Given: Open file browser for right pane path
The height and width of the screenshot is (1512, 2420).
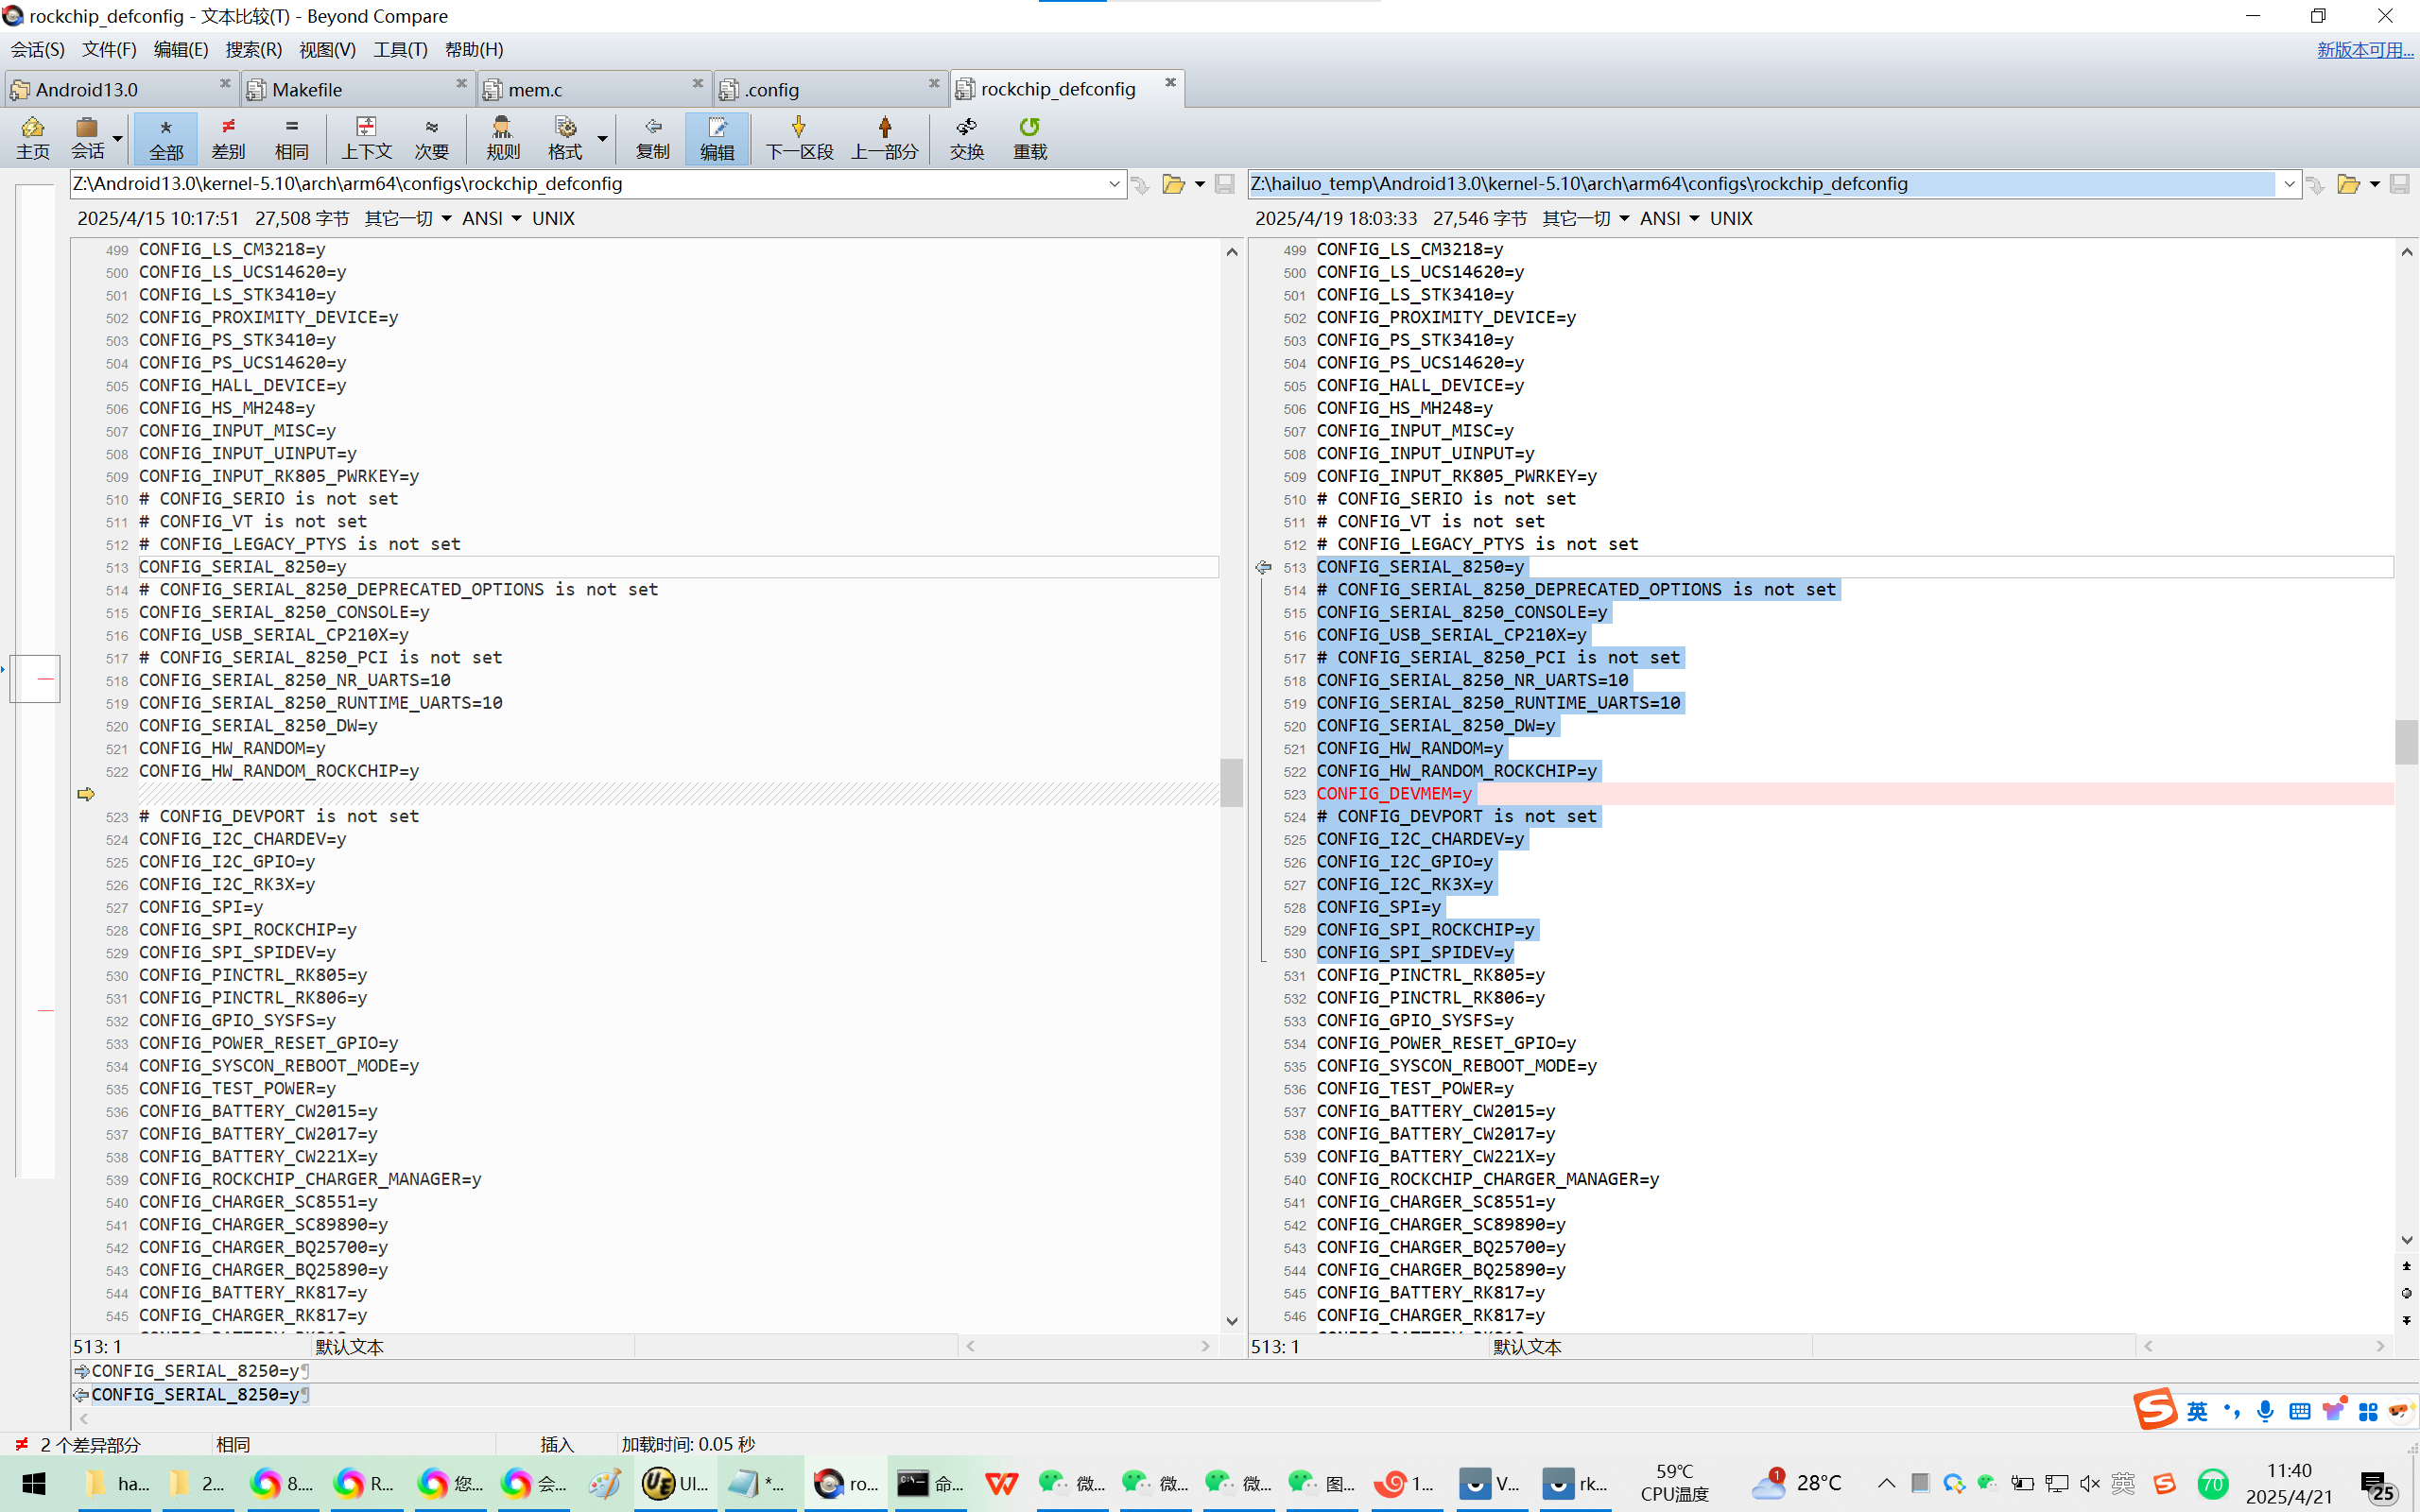Looking at the screenshot, I should [x=2348, y=184].
